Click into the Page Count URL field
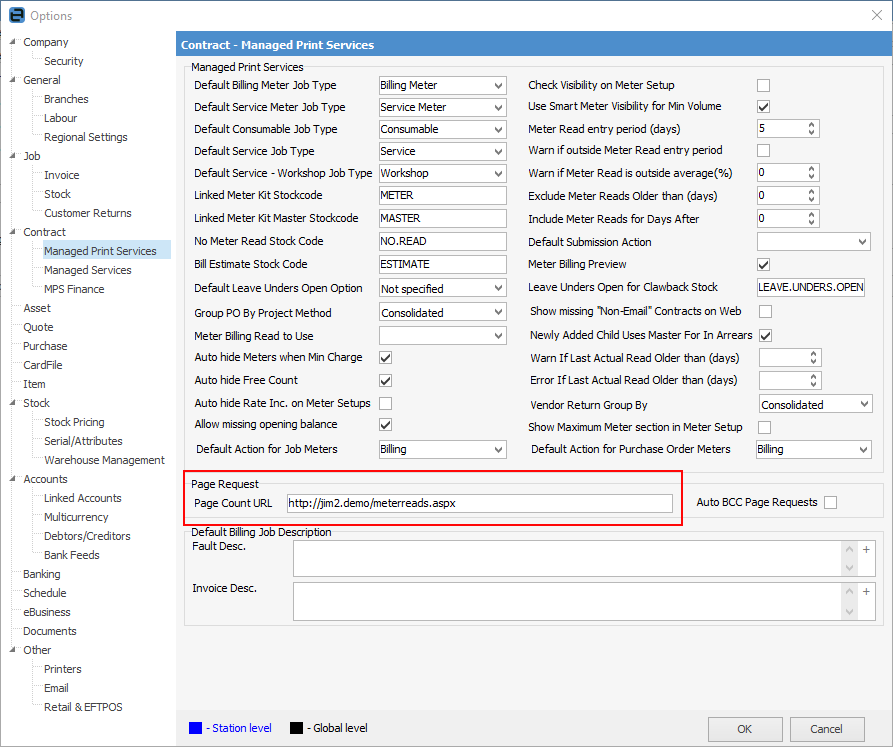Screen dimensions: 893x747 click(479, 503)
